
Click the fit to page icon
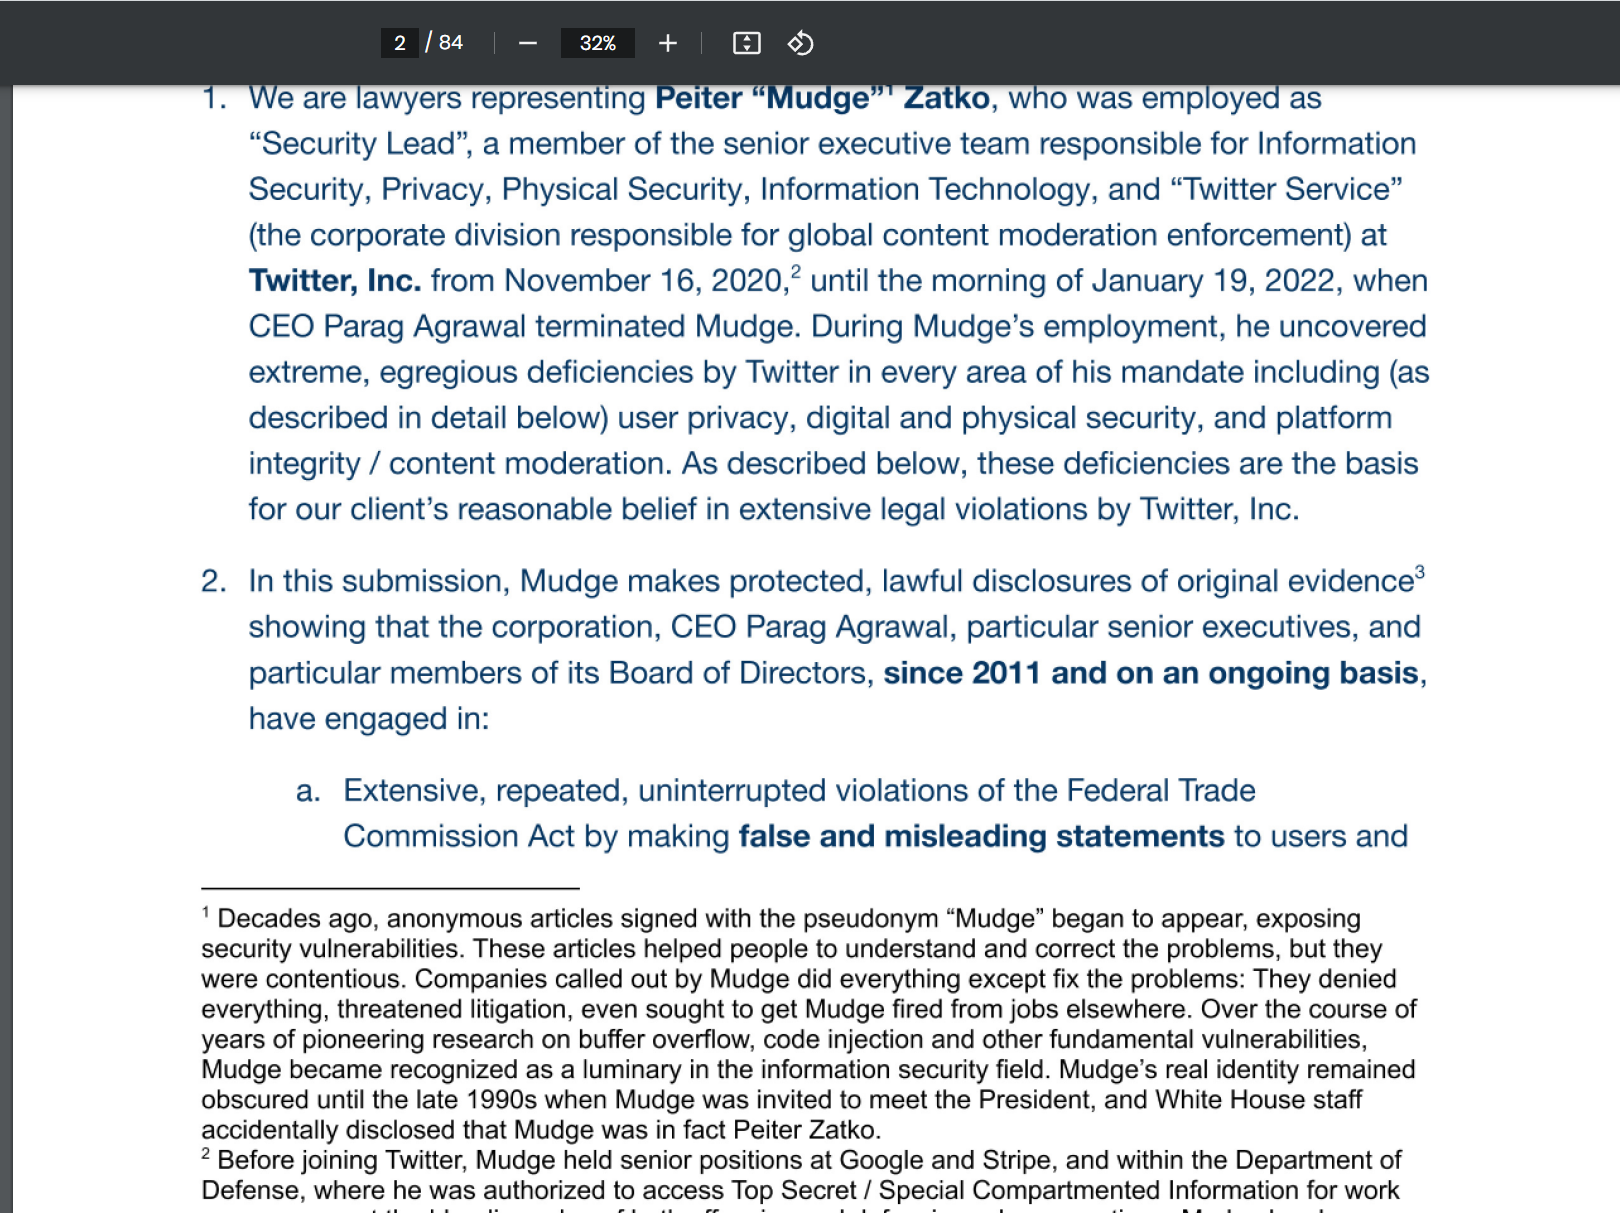click(747, 43)
